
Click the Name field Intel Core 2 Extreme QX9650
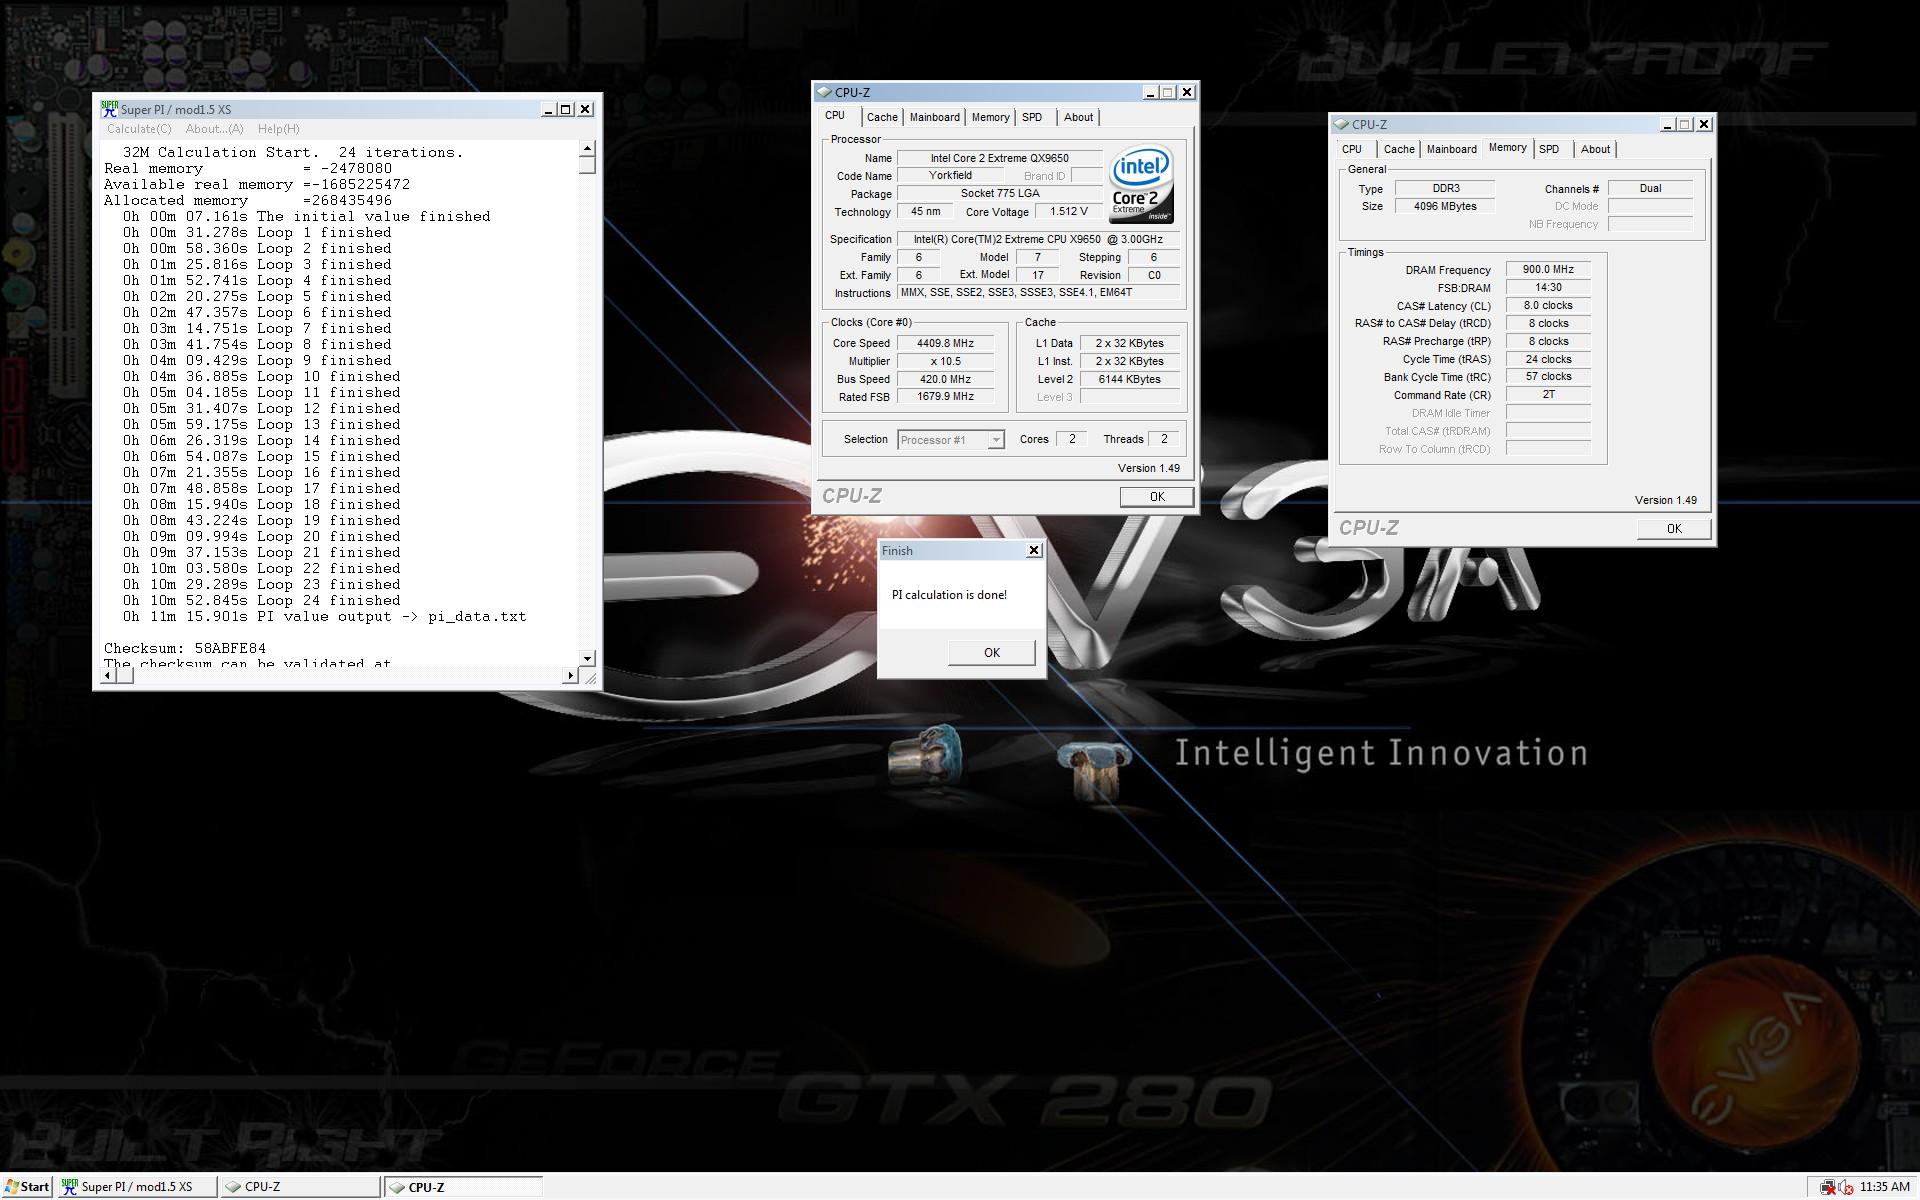tap(999, 158)
